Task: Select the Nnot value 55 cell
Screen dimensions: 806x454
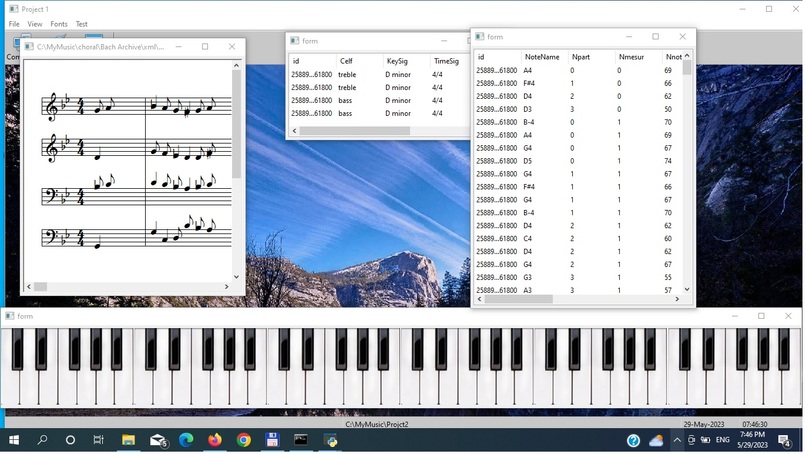Action: coord(668,277)
